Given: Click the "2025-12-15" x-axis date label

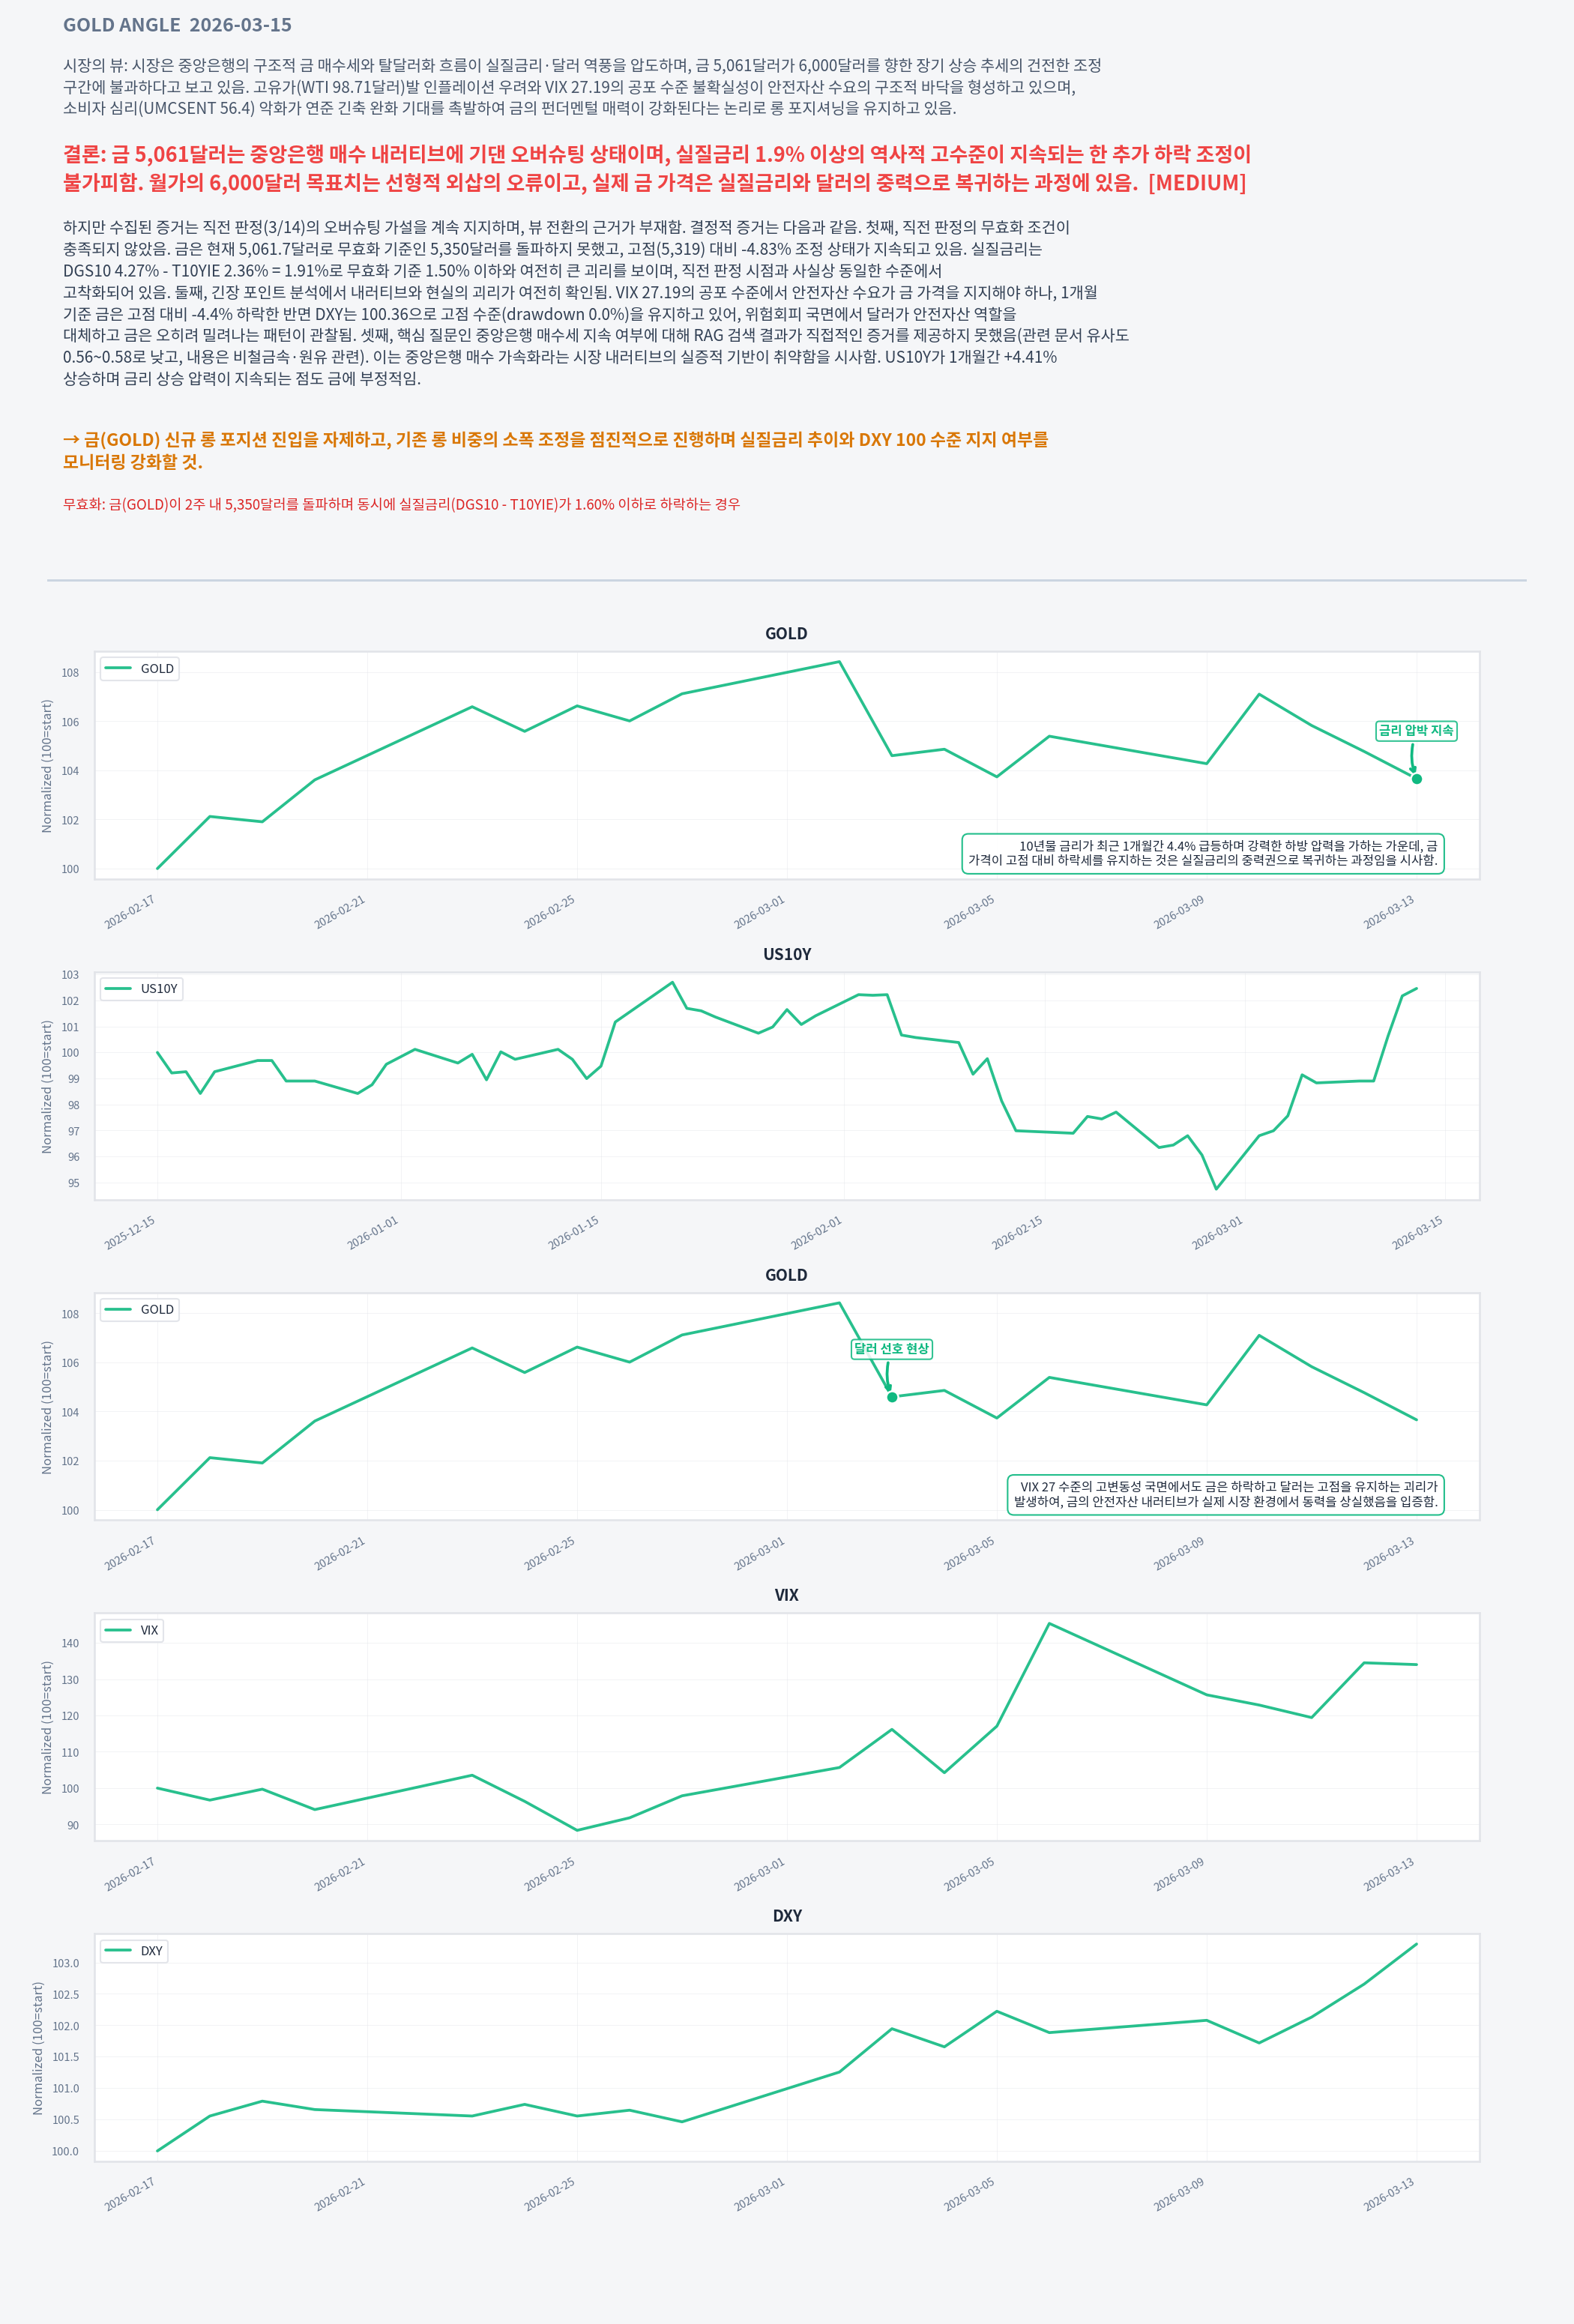Looking at the screenshot, I should 130,1232.
